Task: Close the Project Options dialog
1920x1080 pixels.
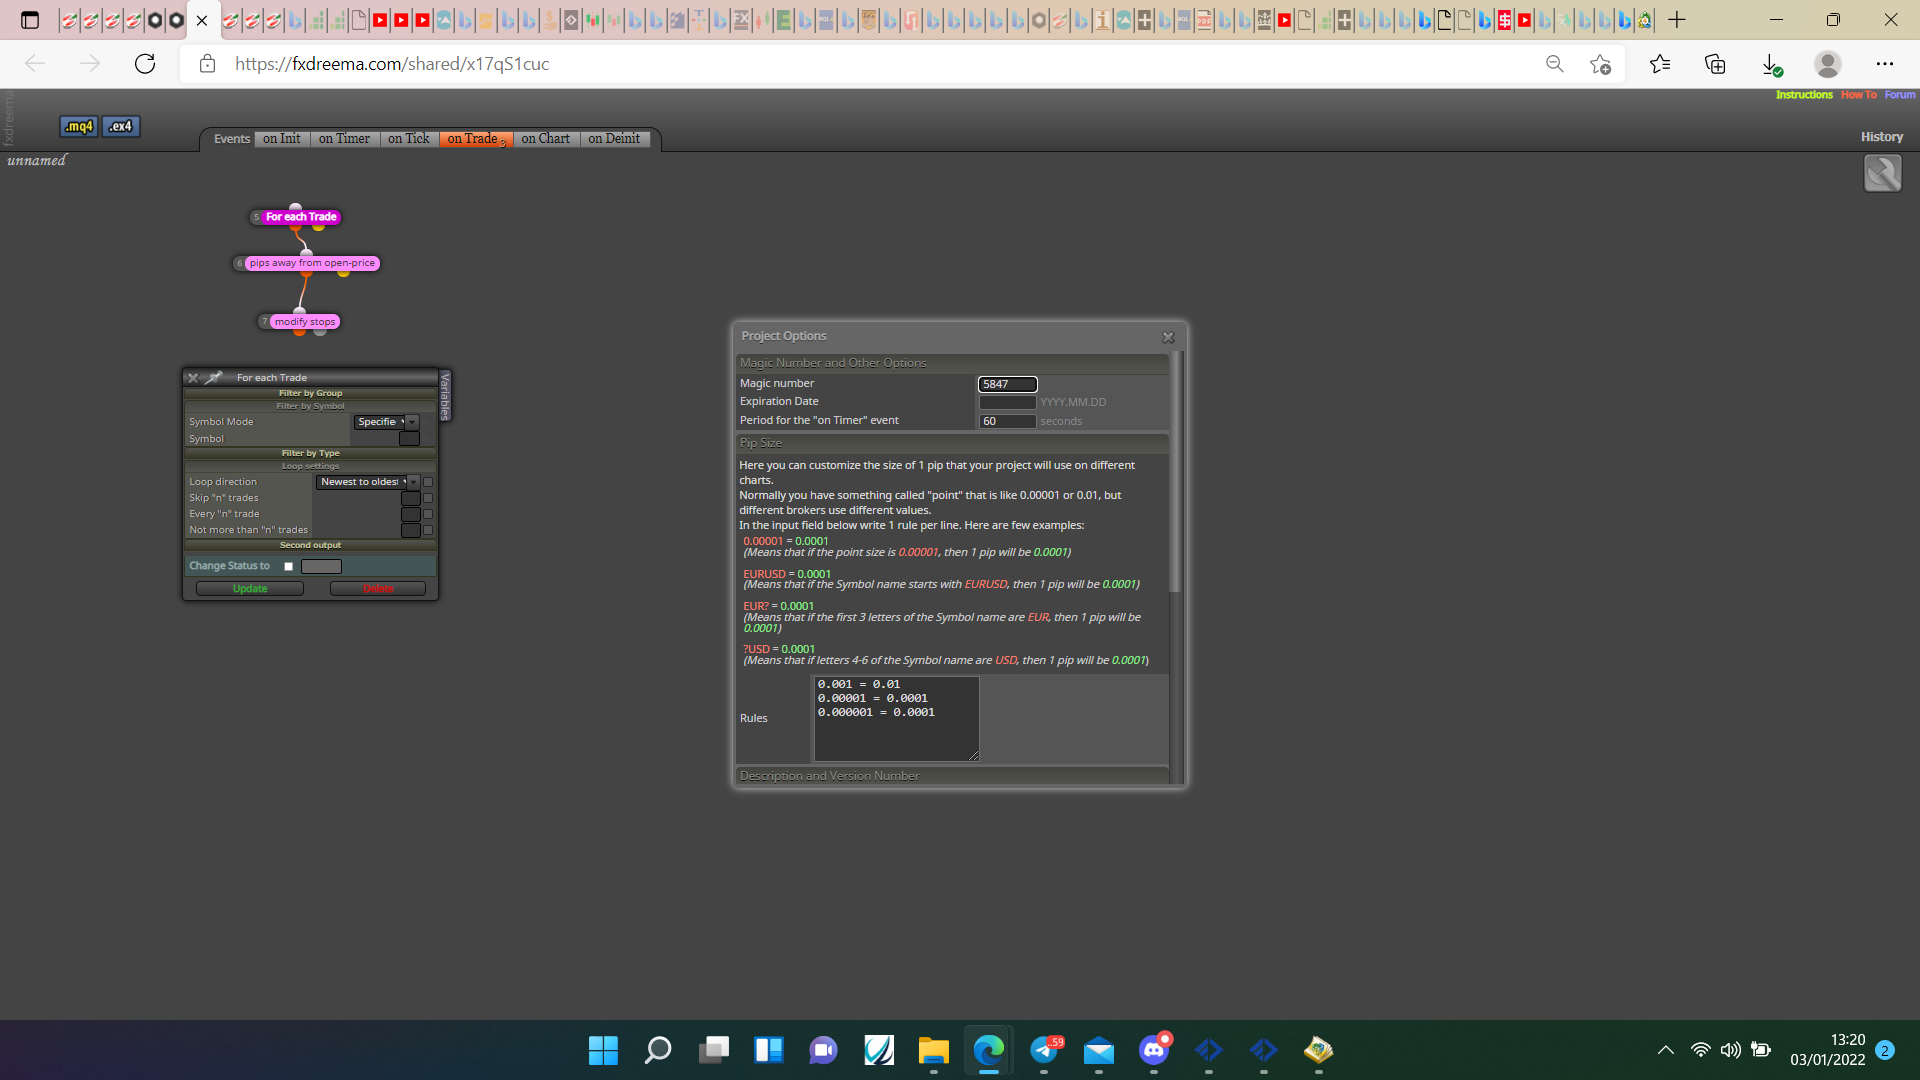Action: 1168,337
